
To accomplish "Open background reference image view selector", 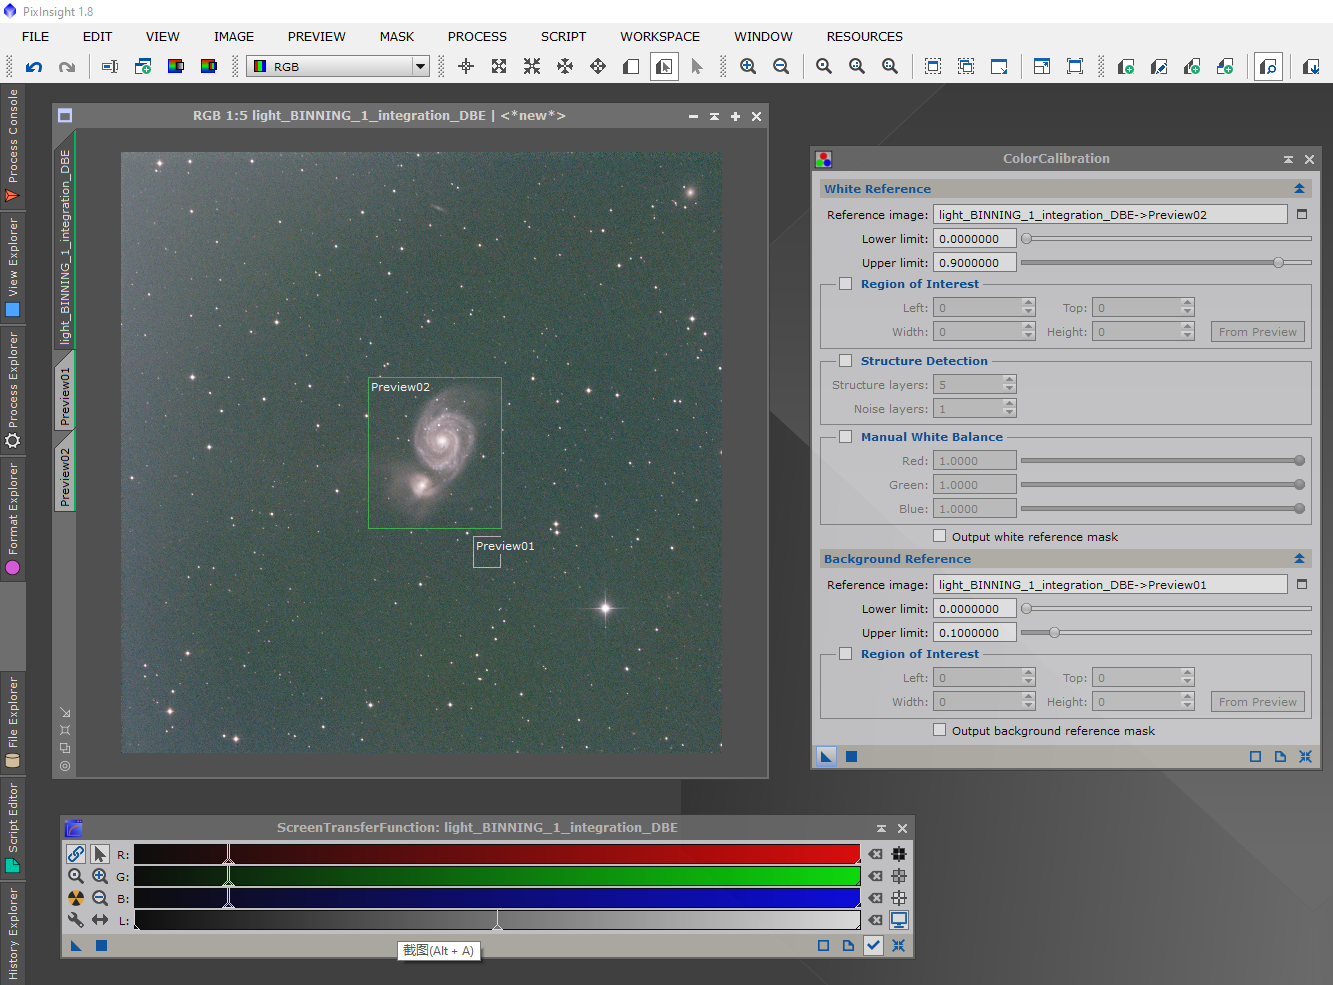I will click(x=1302, y=584).
